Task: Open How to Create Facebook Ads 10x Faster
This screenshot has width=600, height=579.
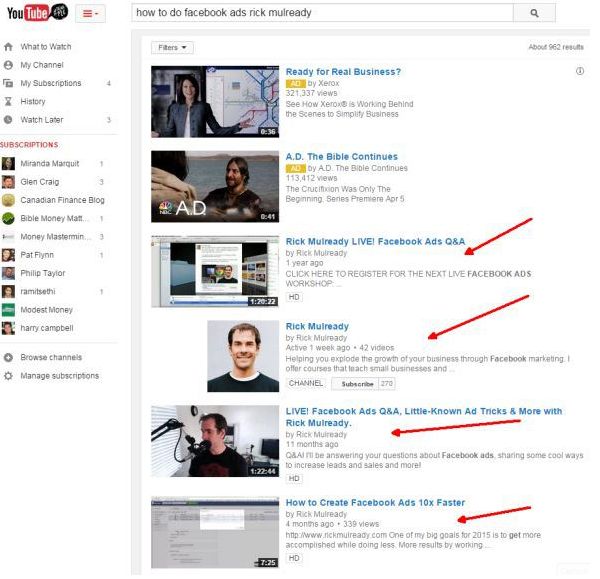Action: (375, 502)
